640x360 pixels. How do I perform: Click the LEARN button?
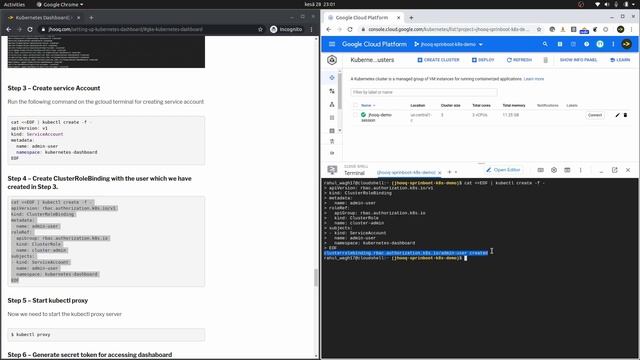(620, 60)
